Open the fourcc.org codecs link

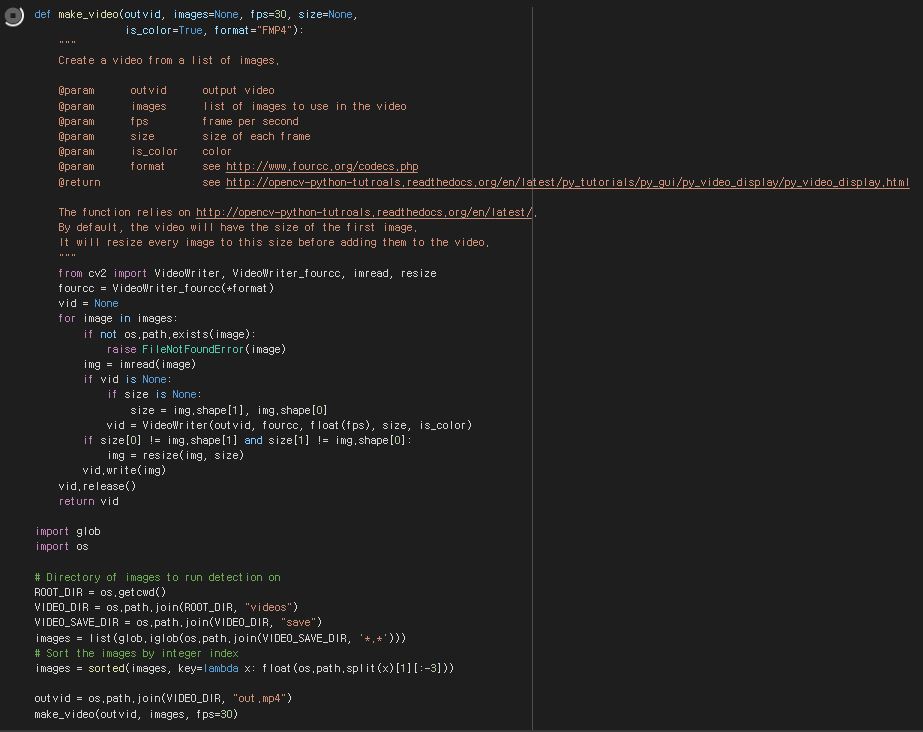pyautogui.click(x=322, y=167)
